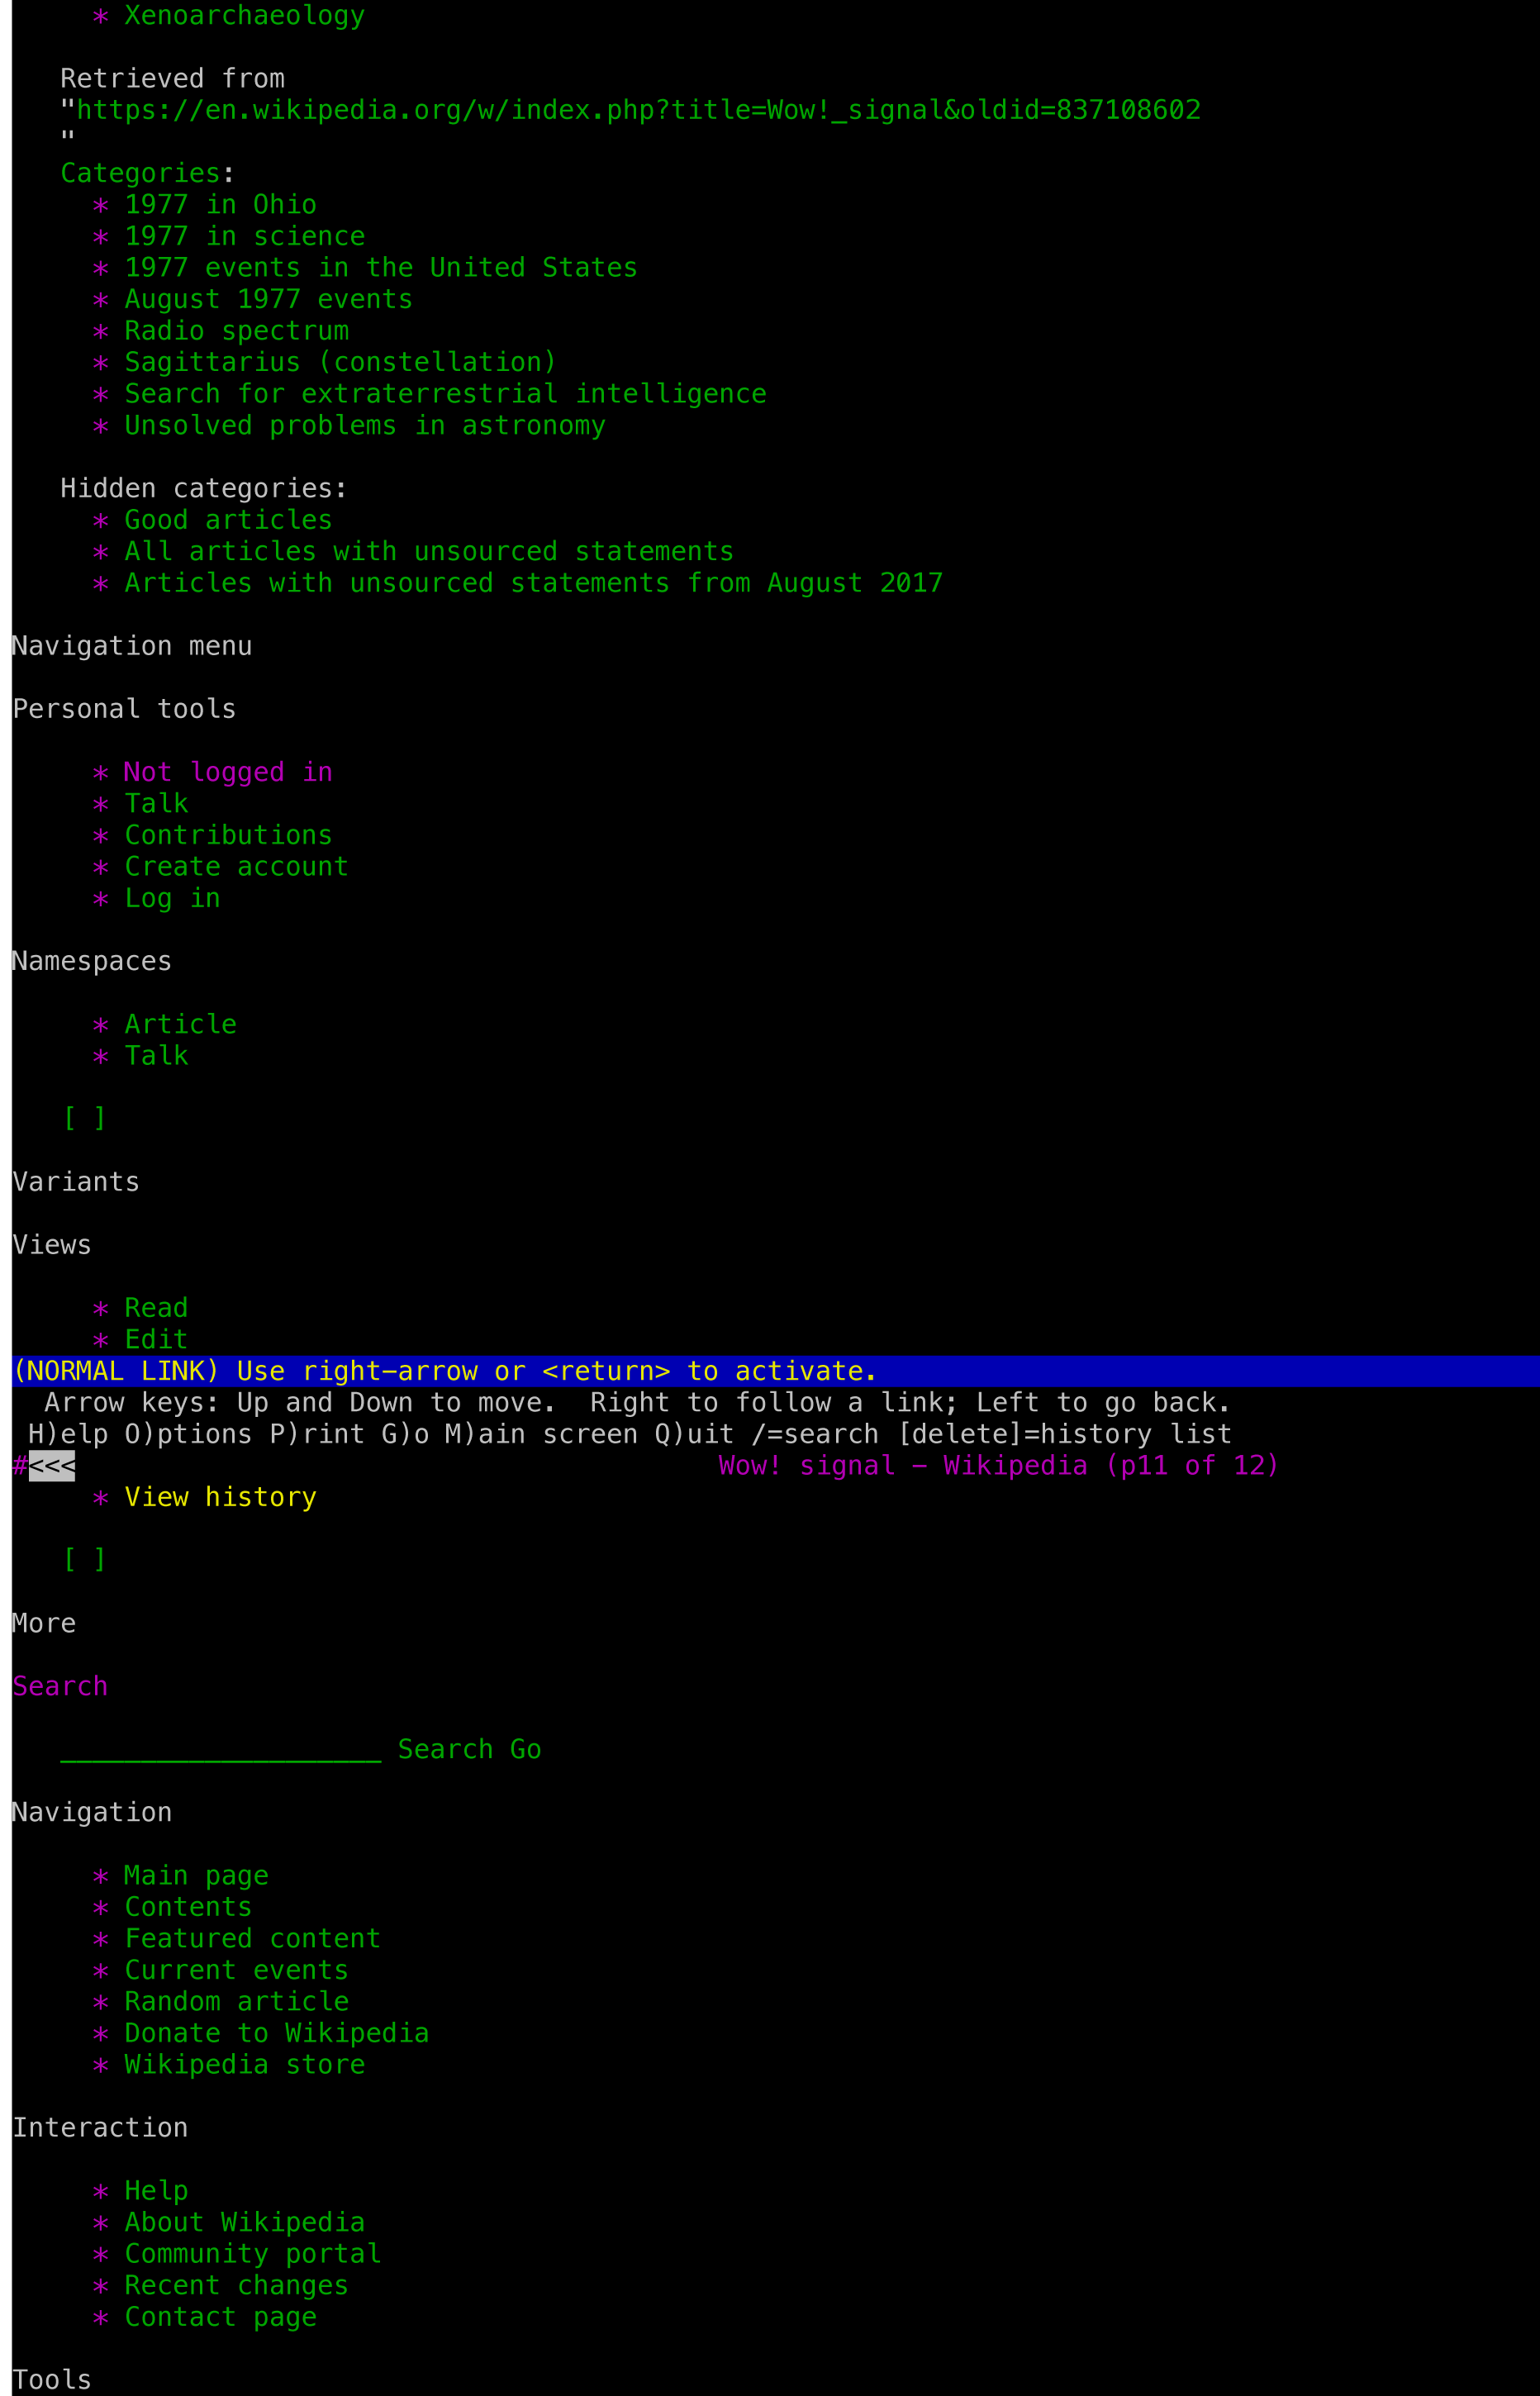Open the Article namespace link
The width and height of the screenshot is (1540, 2396).
(x=180, y=1024)
